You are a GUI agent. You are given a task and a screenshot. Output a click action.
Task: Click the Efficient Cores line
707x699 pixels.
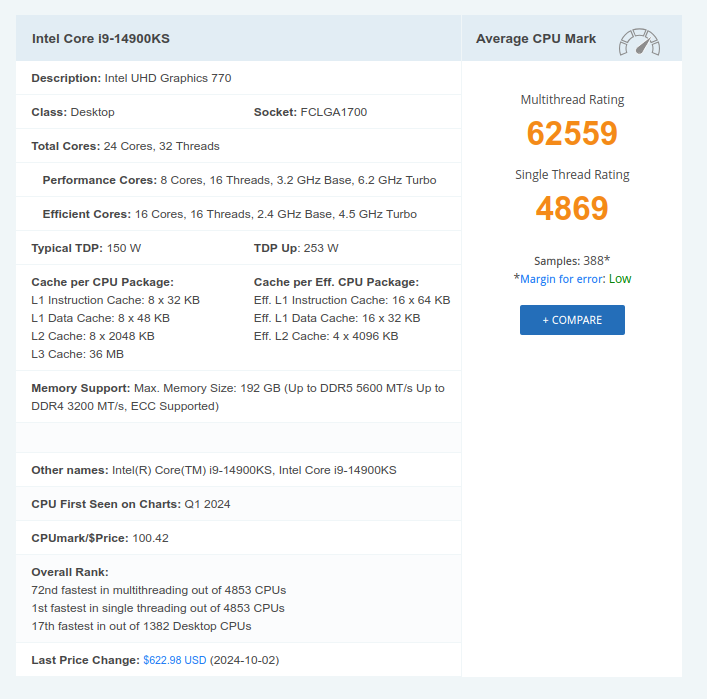pyautogui.click(x=230, y=214)
